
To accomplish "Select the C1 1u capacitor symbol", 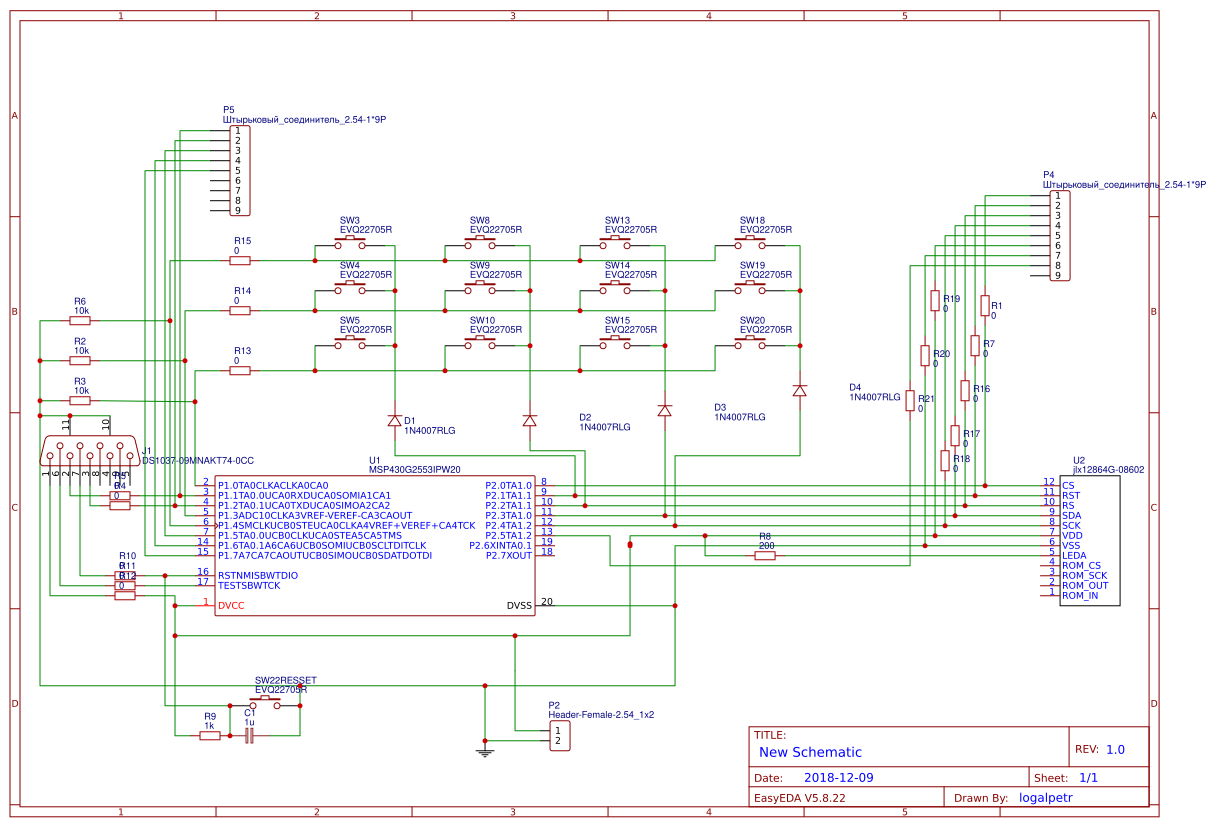I will pos(247,733).
